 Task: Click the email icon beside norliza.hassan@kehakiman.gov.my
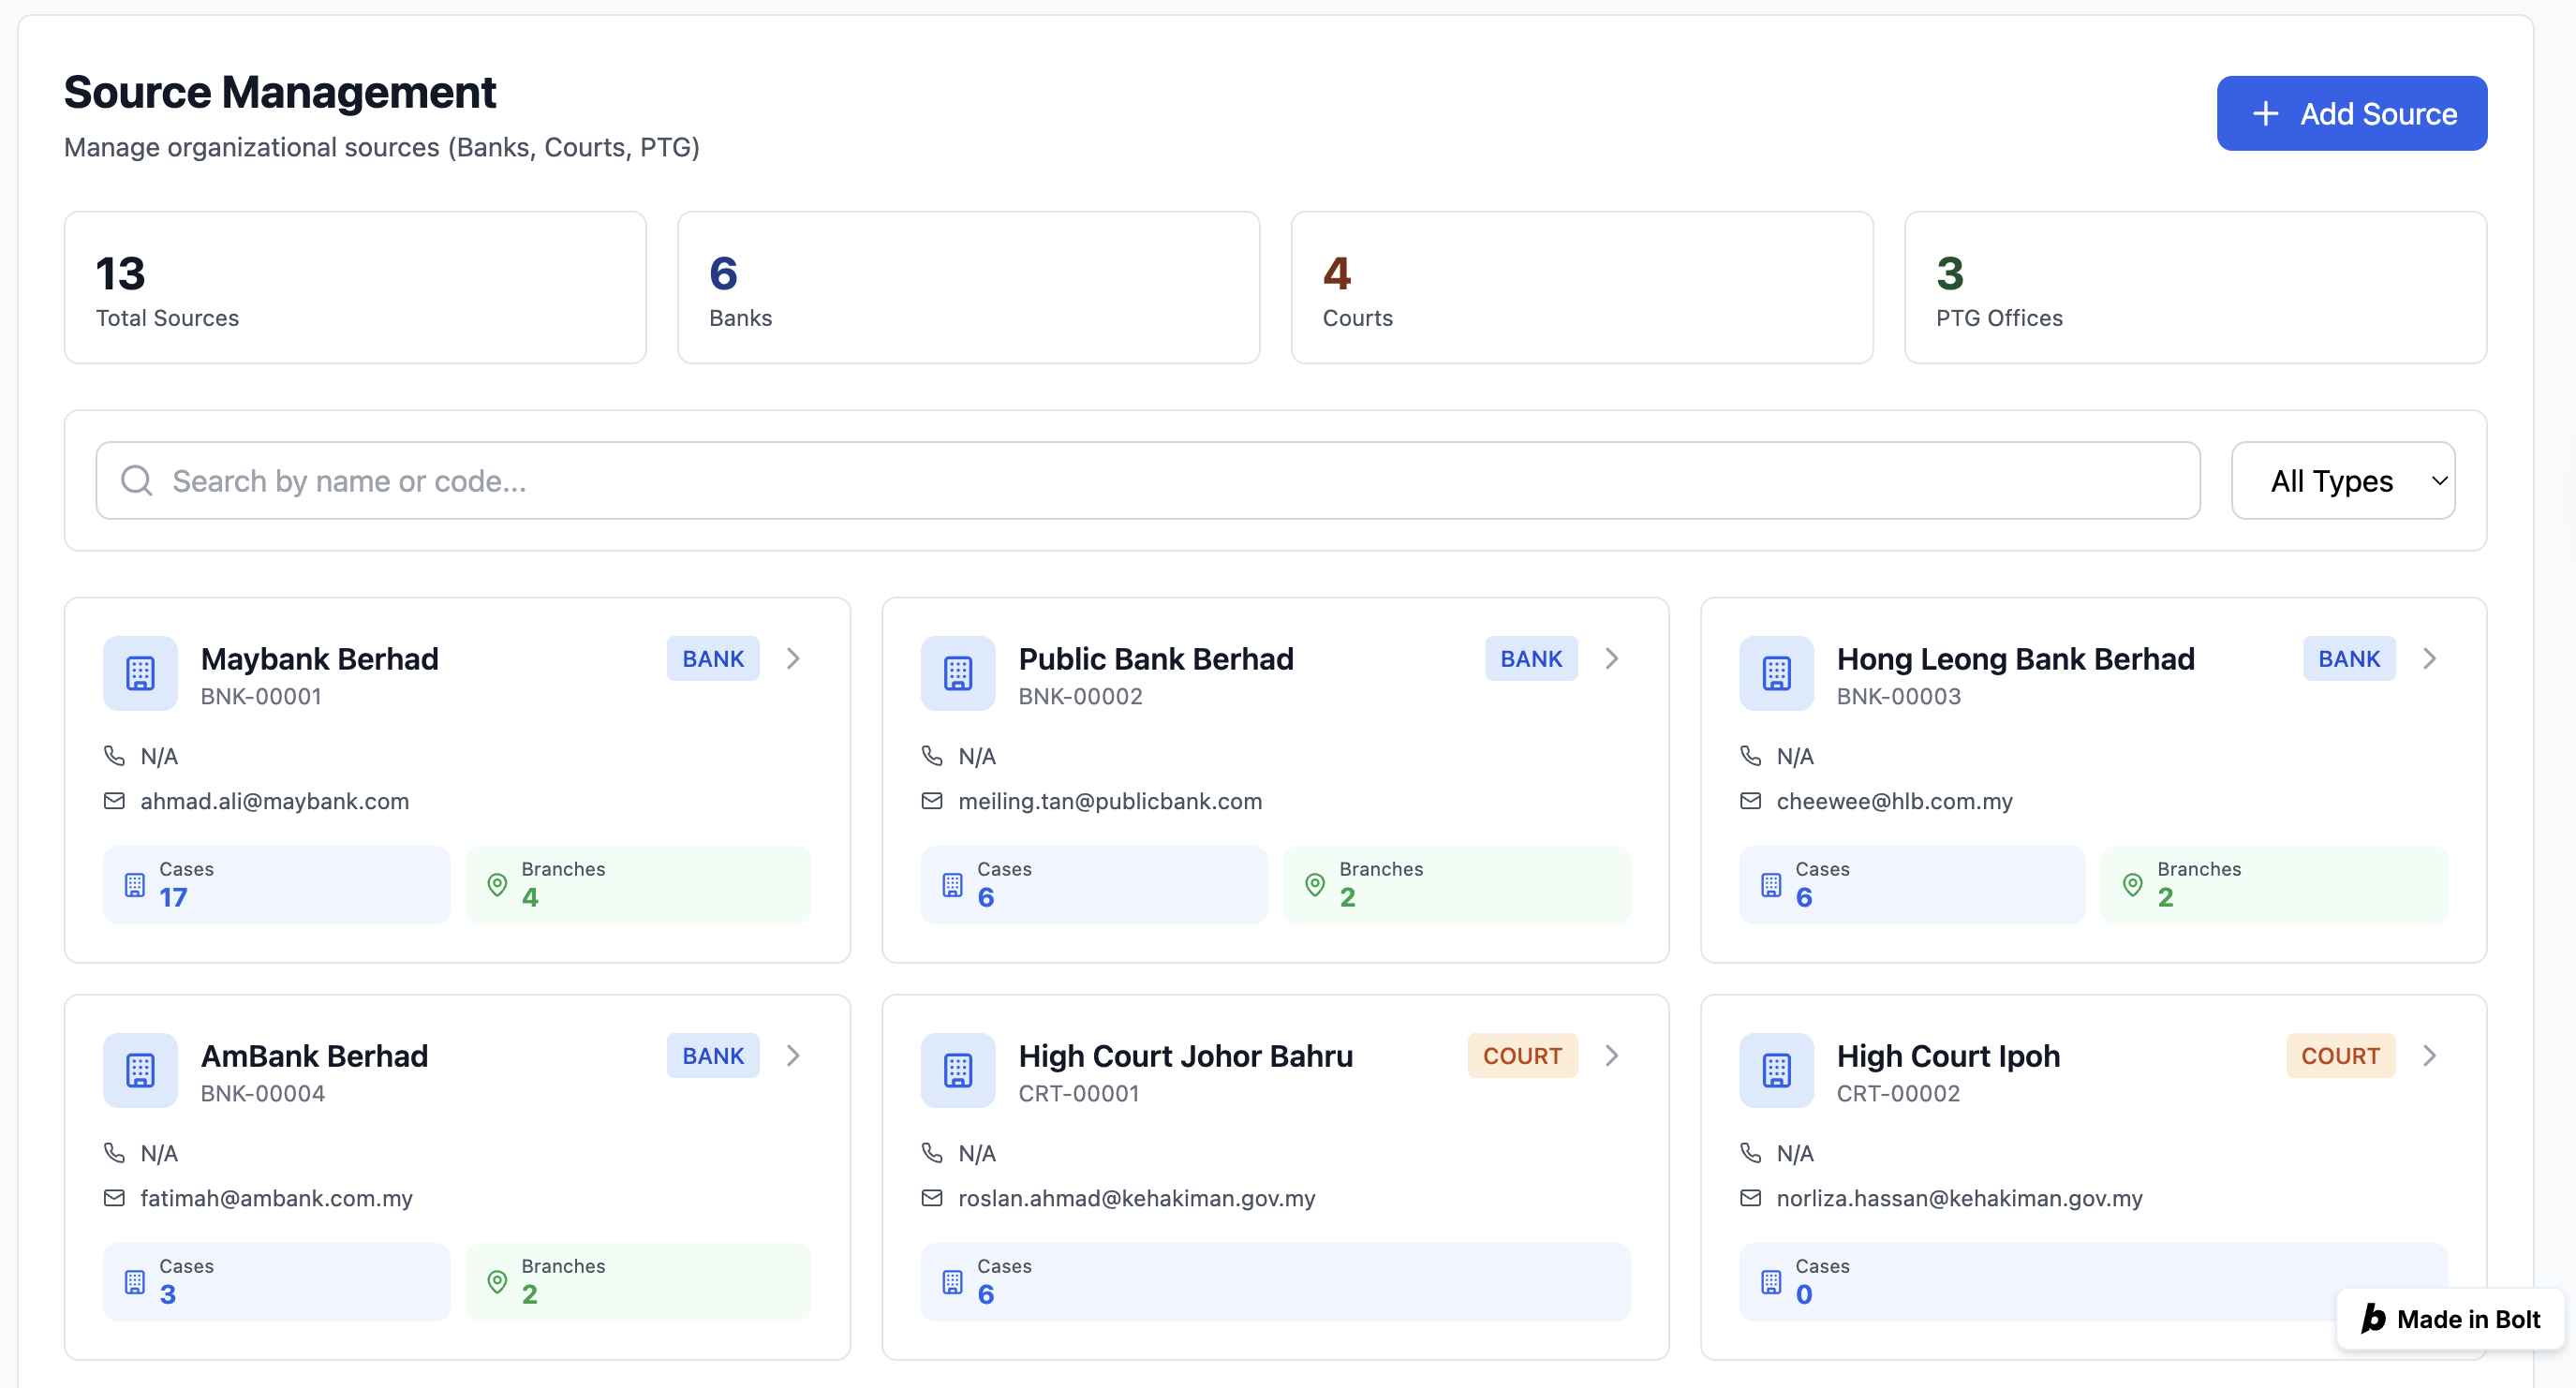click(1750, 1197)
